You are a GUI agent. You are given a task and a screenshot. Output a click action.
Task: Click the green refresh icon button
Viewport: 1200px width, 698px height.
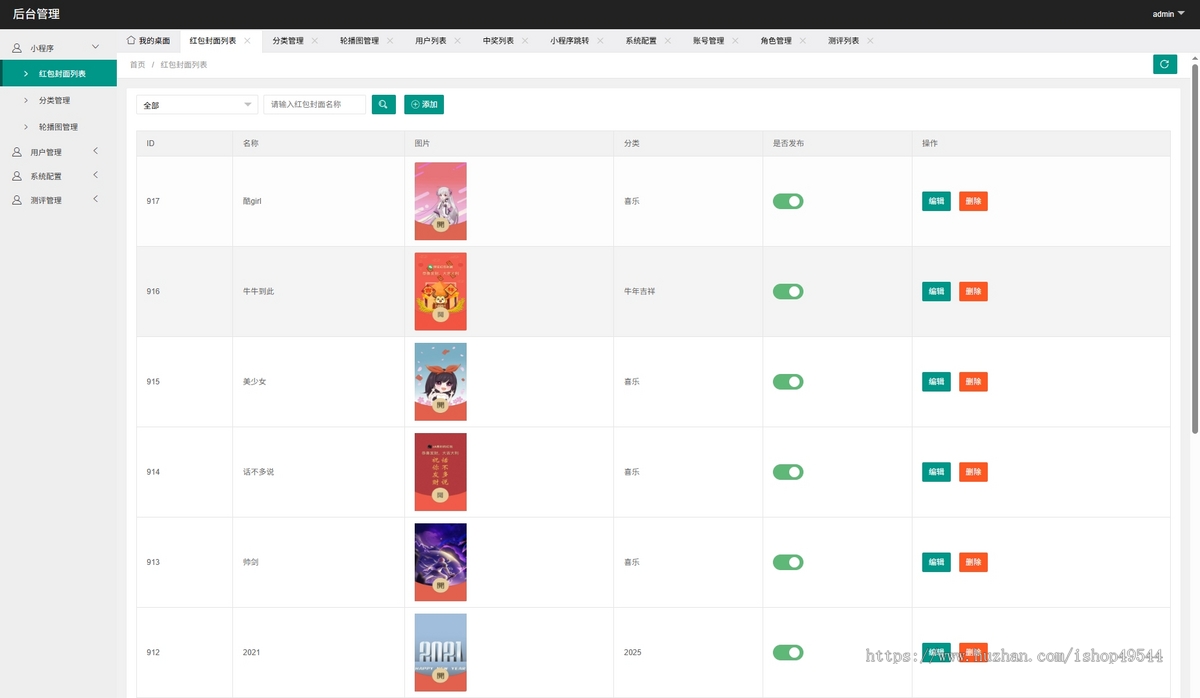pyautogui.click(x=1164, y=64)
